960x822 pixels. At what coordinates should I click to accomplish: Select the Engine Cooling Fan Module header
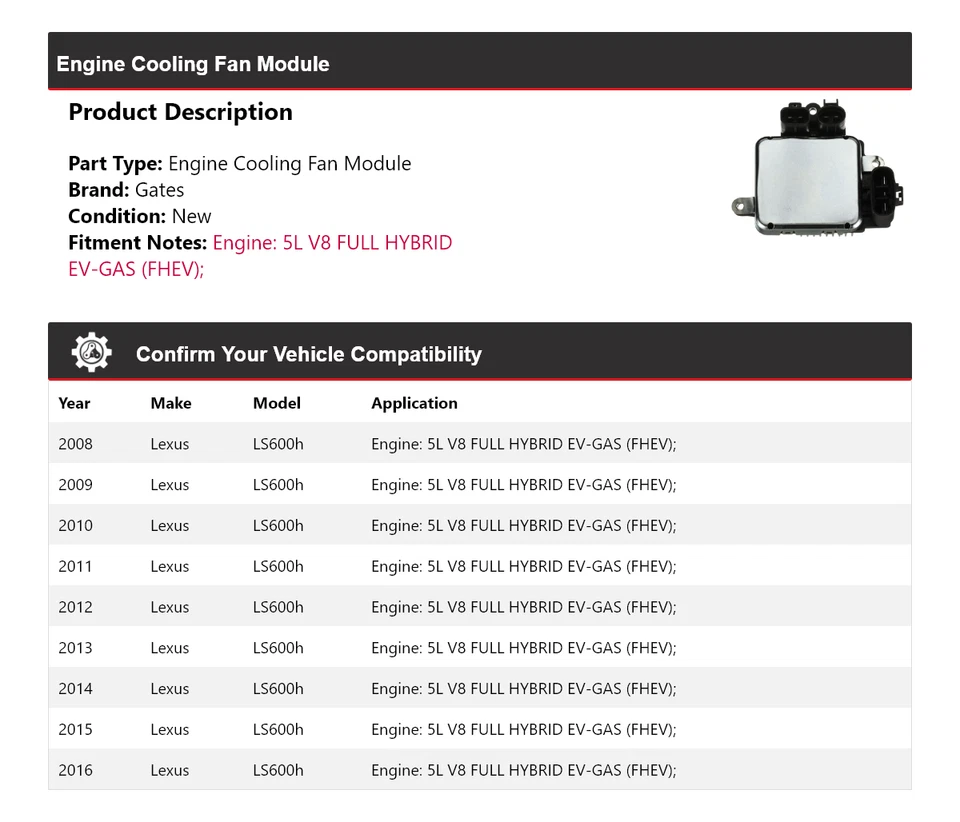(193, 64)
